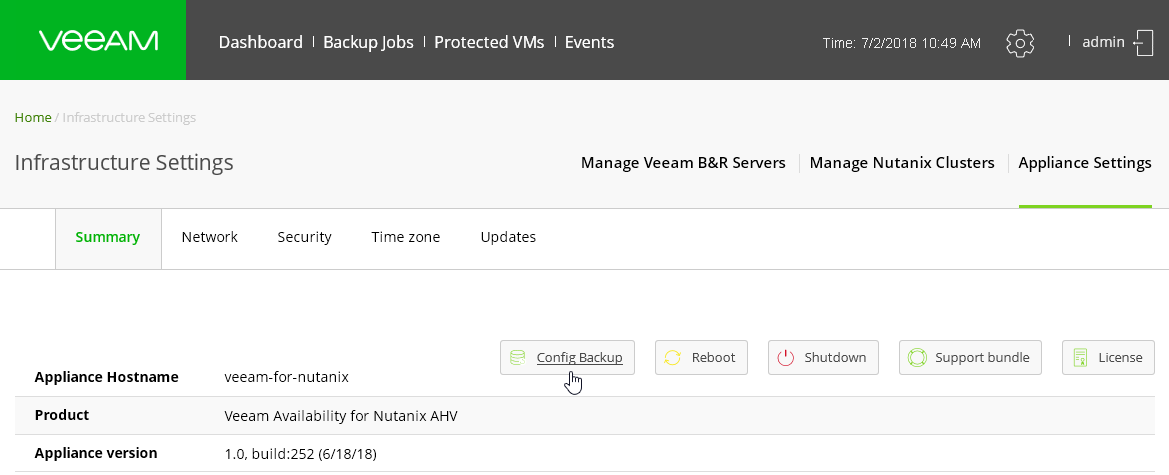Screen dimensions: 1169x475
Task: Click the Config Backup button label
Action: 579,358
